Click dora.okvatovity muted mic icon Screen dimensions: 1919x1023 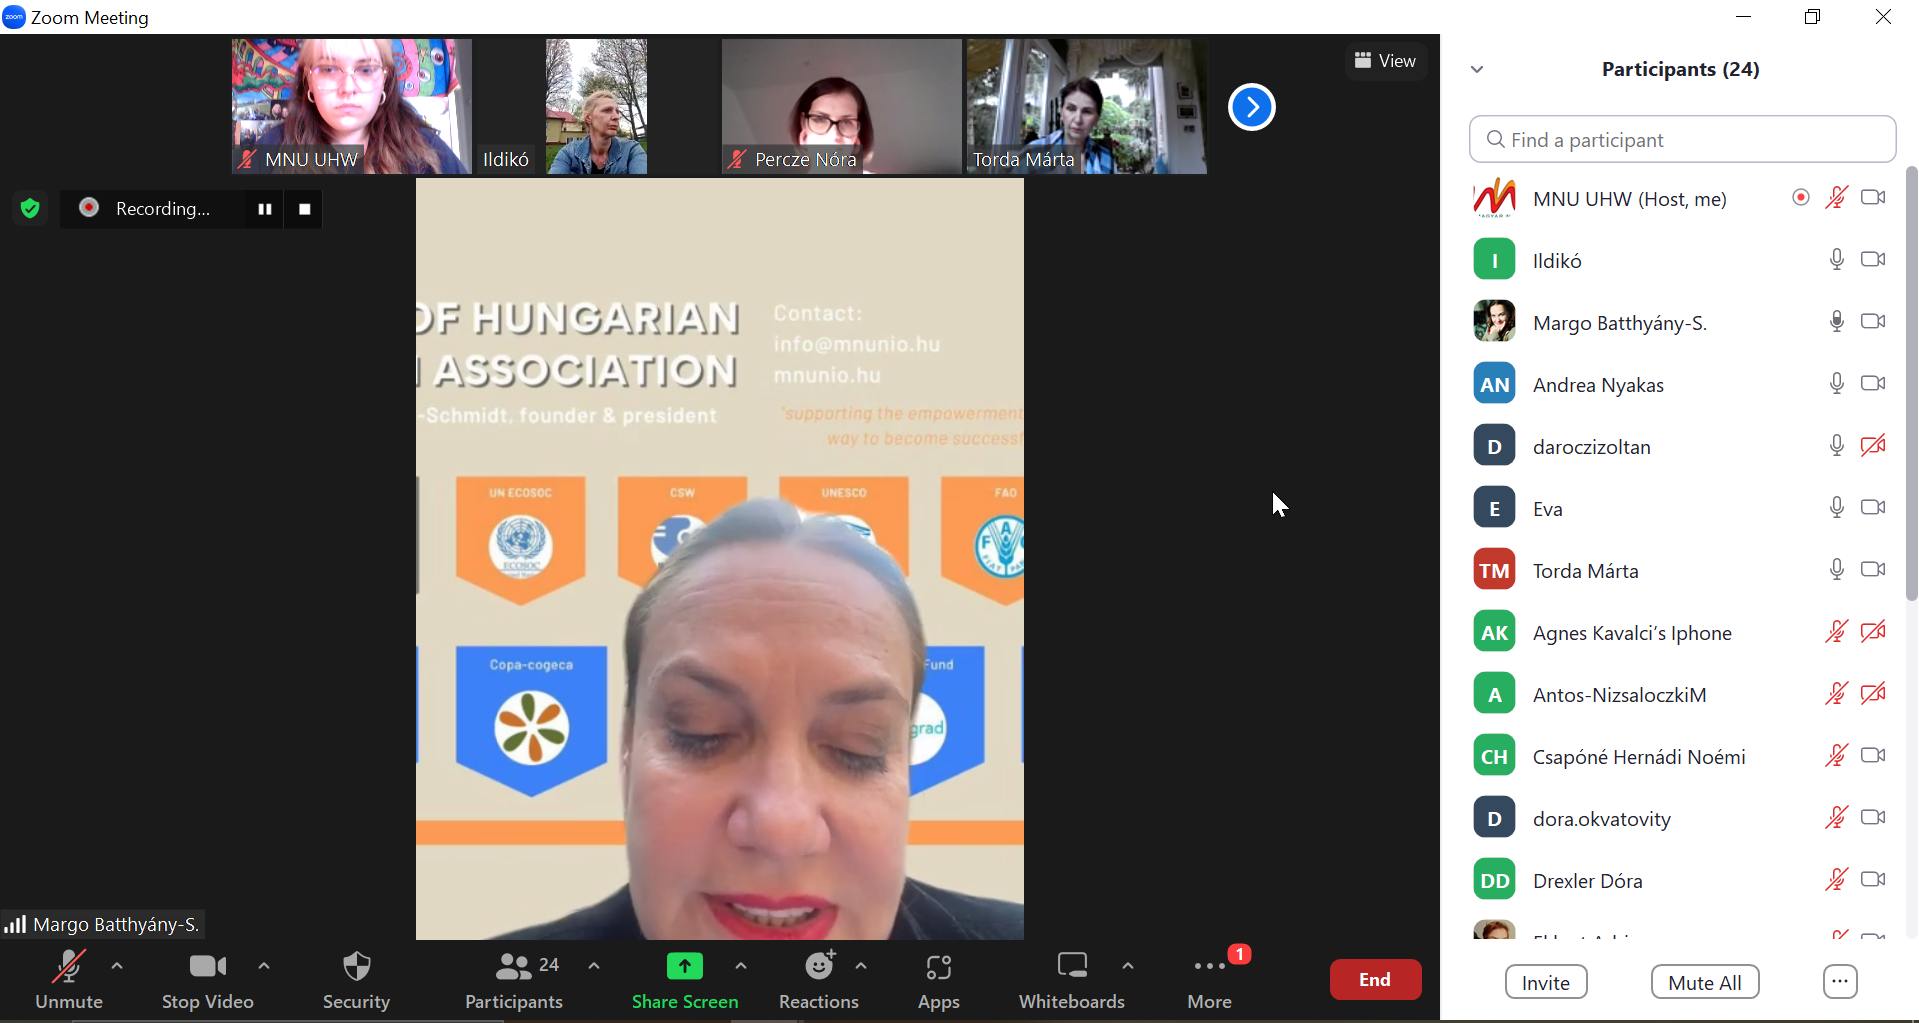coord(1836,818)
